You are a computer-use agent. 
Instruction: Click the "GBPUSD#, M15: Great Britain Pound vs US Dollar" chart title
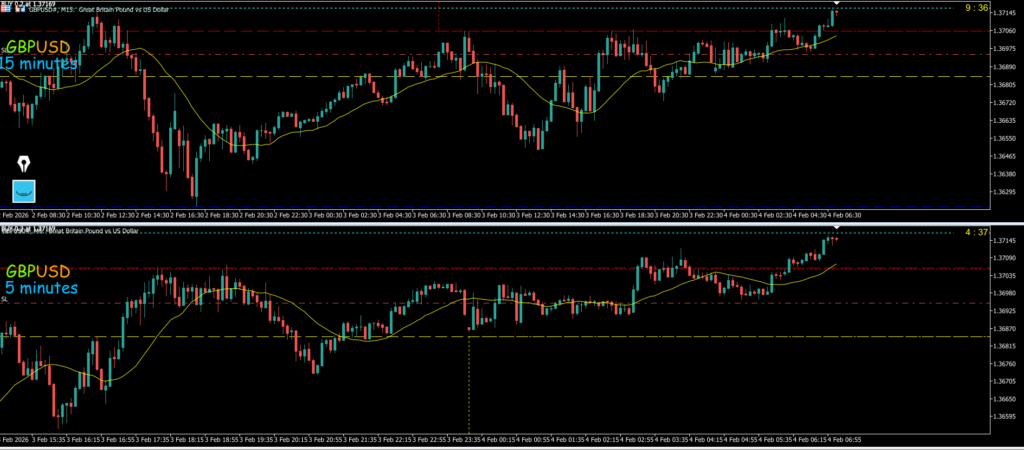tap(98, 7)
